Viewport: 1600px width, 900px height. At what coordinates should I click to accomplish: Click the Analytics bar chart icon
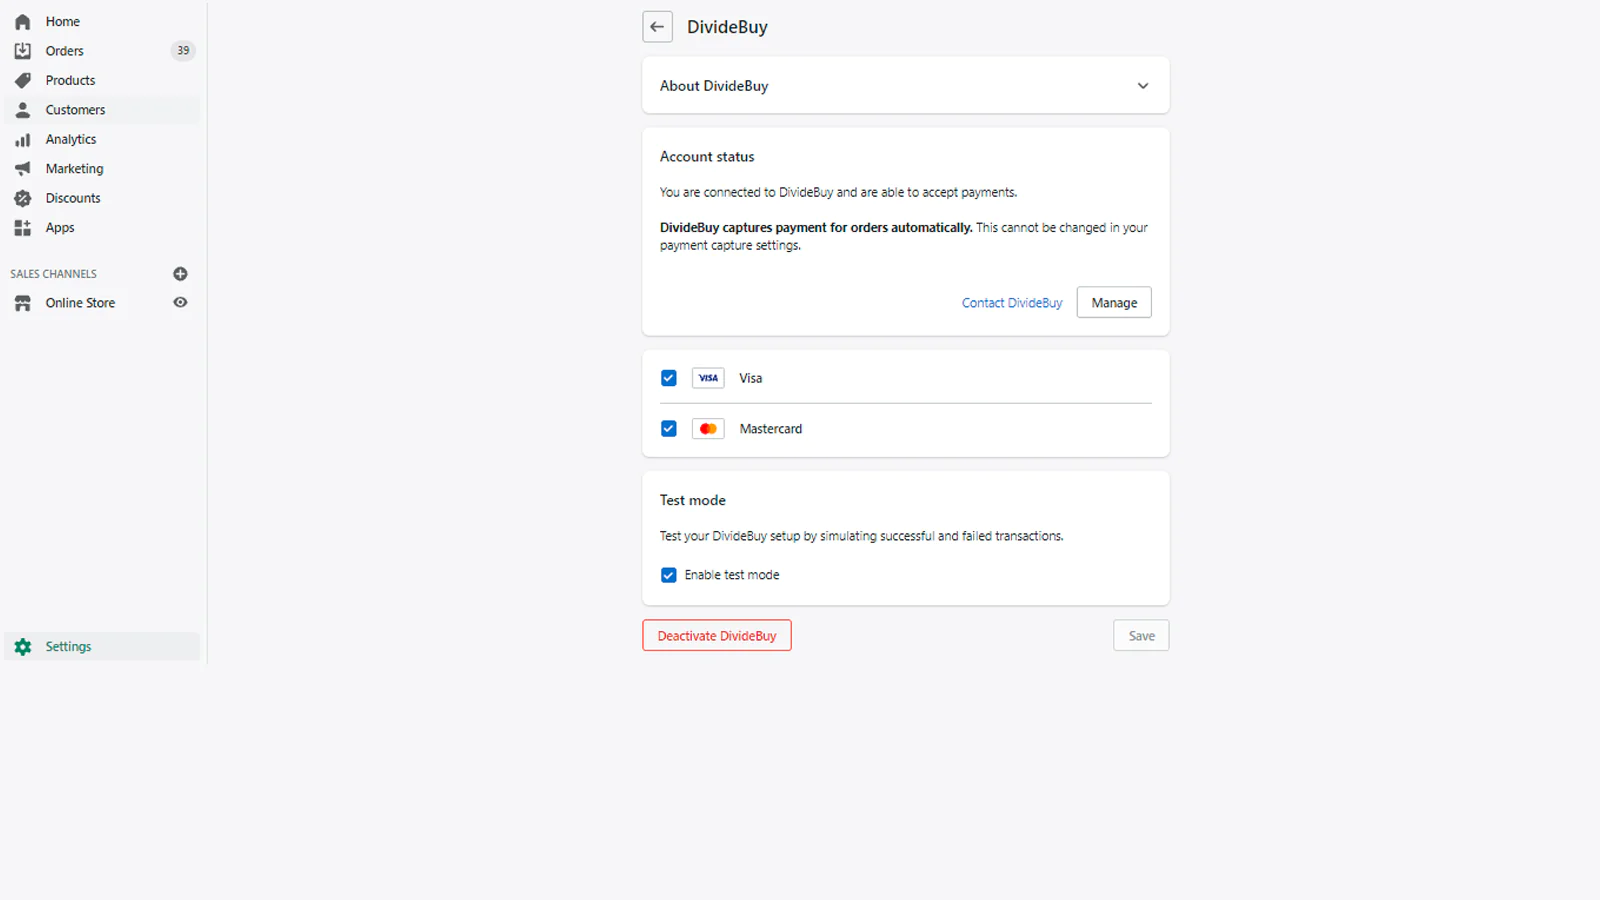(x=22, y=139)
